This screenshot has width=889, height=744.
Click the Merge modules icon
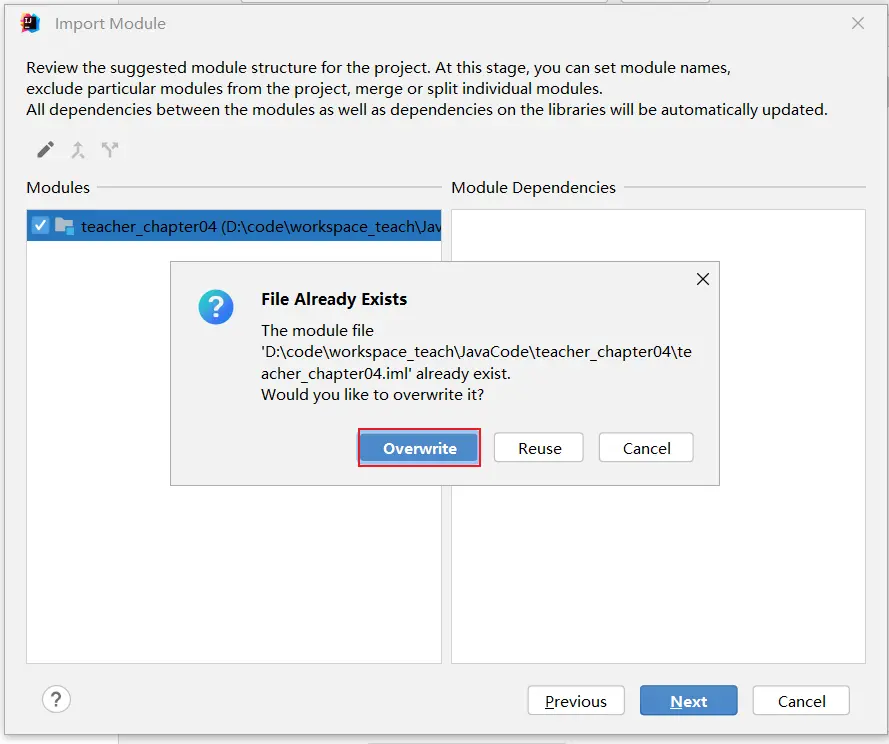[x=78, y=150]
